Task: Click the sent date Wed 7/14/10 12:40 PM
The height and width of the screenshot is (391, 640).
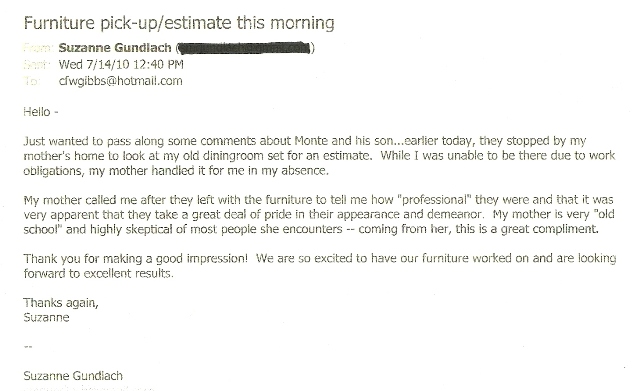Action: point(121,64)
